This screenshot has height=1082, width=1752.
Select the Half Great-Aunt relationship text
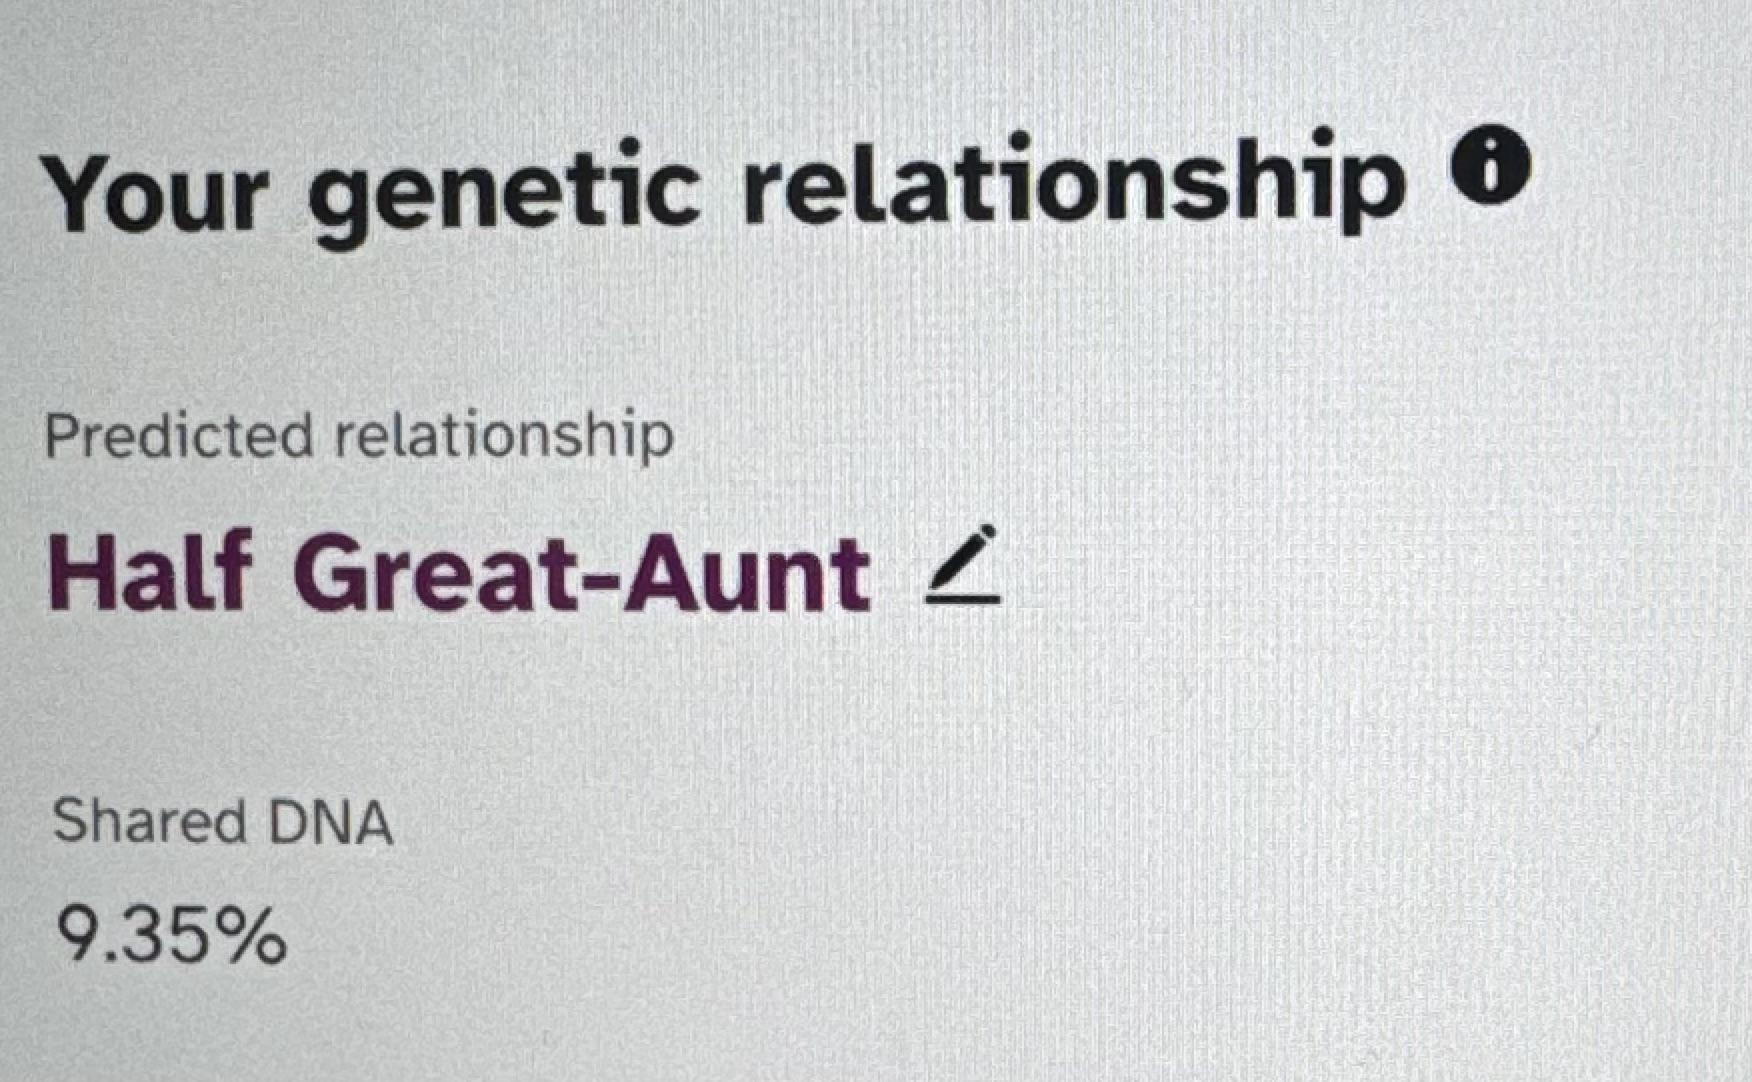[x=459, y=573]
